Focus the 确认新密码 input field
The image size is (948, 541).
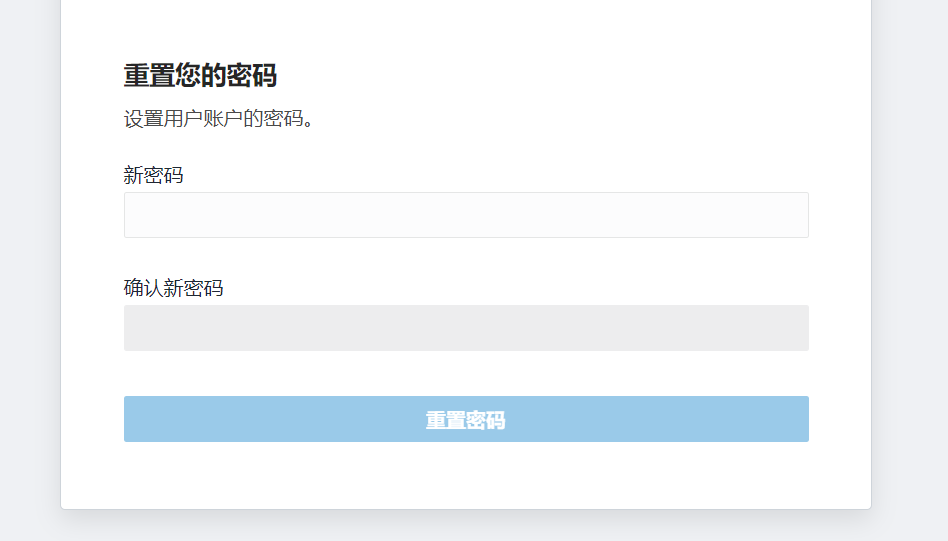click(466, 328)
